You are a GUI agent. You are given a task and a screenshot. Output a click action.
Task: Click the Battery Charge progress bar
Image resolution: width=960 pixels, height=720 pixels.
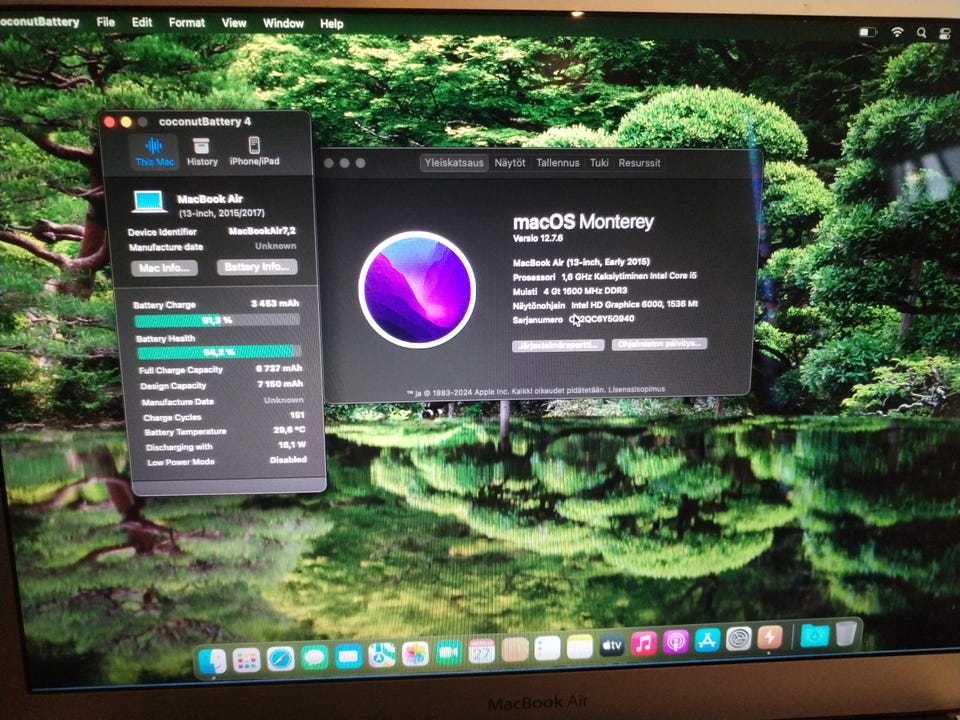point(217,320)
